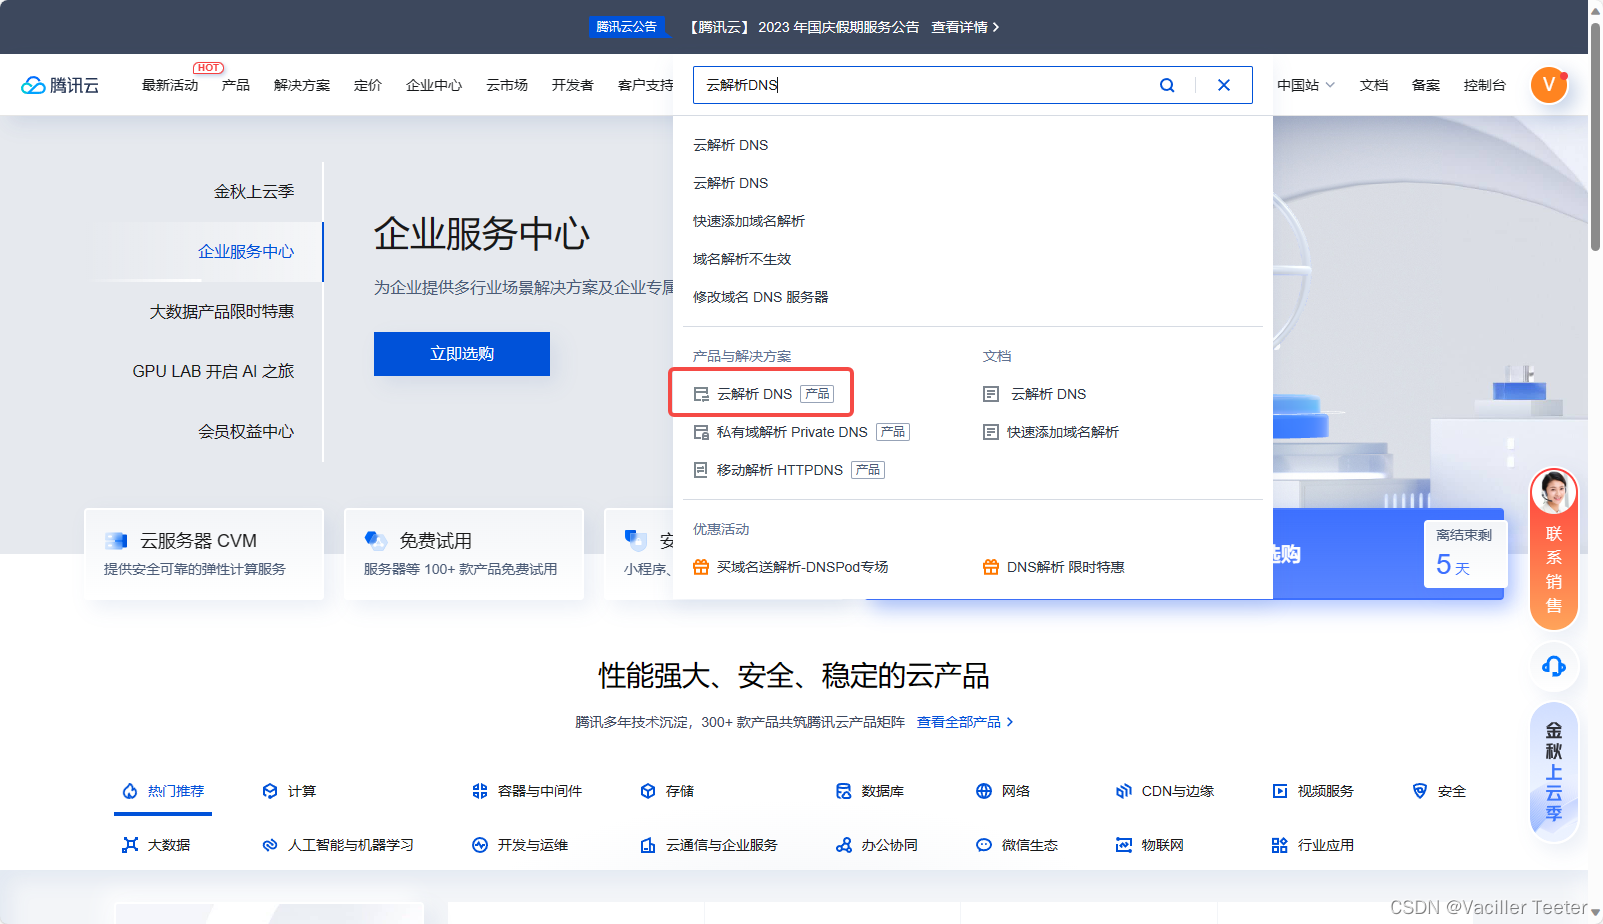1603x924 pixels.
Task: Open the 产品 navigation menu
Action: click(x=236, y=85)
